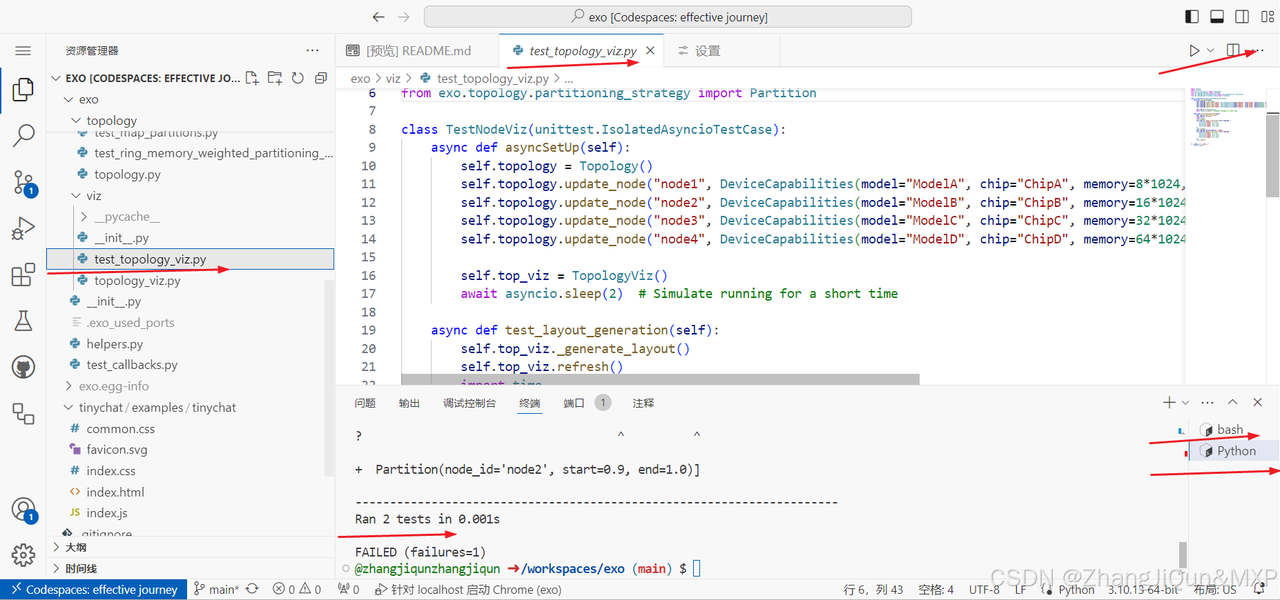Screen dimensions: 1280x600
Task: Select the bash terminal instance
Action: 1229,430
